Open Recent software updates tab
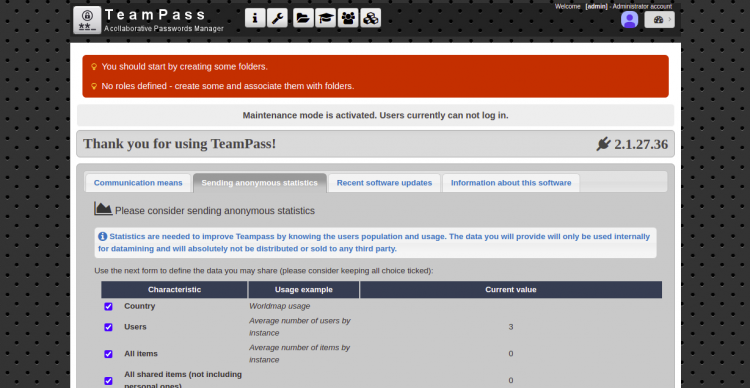Viewport: 750px width, 388px height. [x=385, y=183]
